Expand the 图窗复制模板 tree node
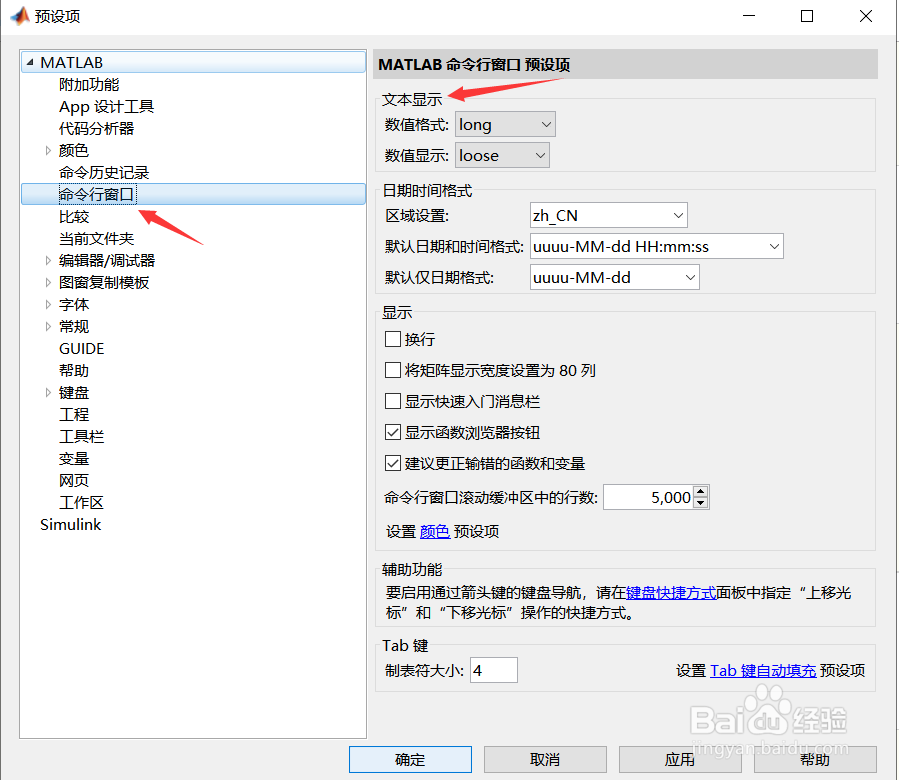Screen dimensions: 899x780 pos(48,282)
